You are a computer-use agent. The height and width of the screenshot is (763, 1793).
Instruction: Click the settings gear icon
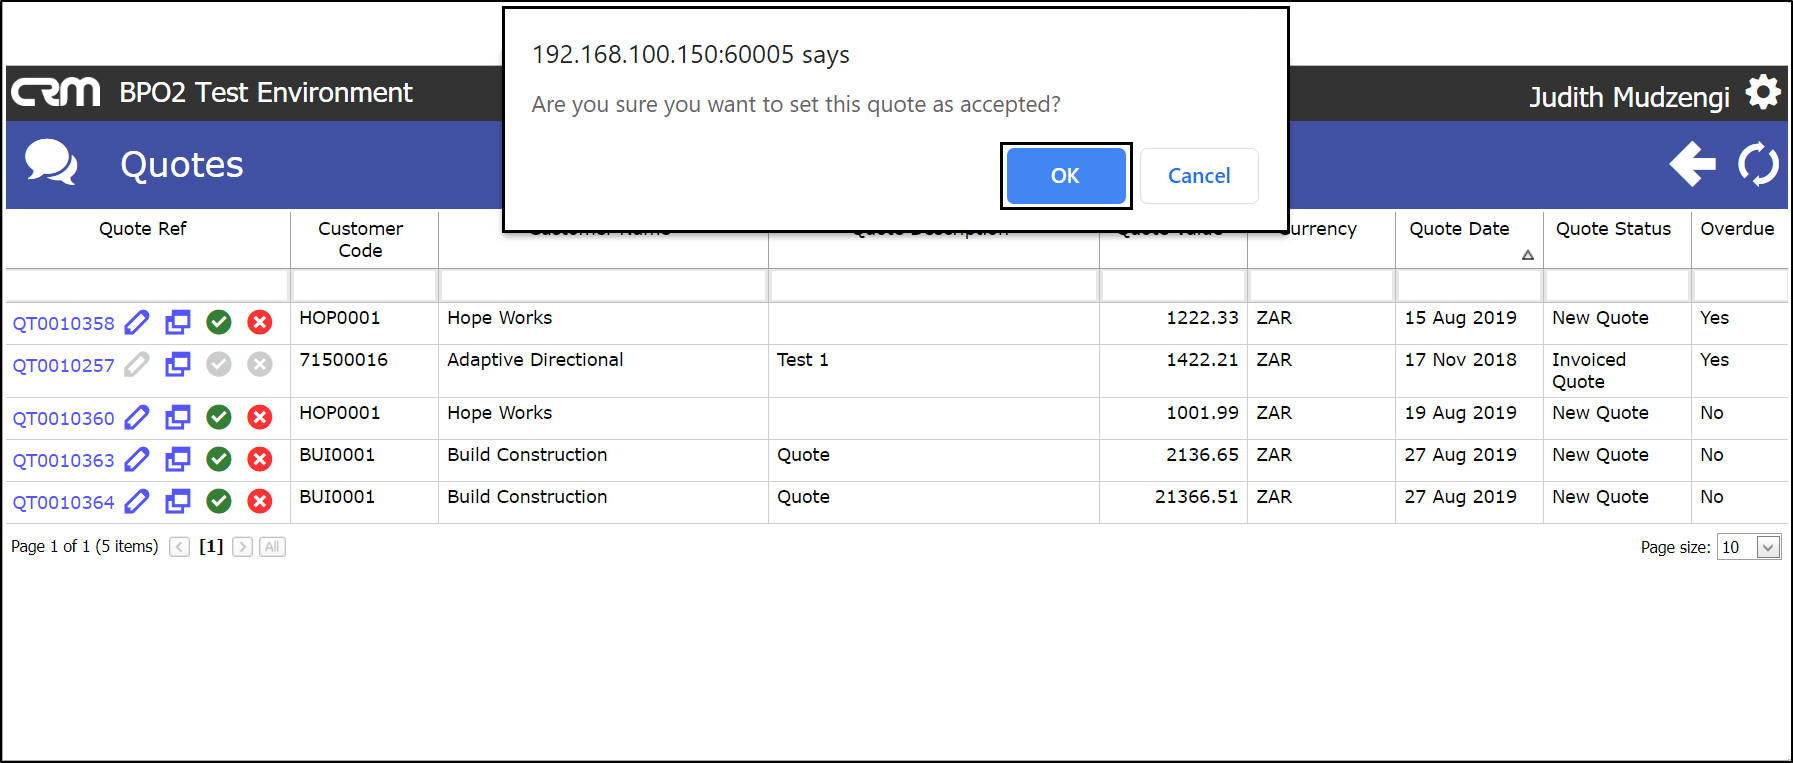point(1763,93)
